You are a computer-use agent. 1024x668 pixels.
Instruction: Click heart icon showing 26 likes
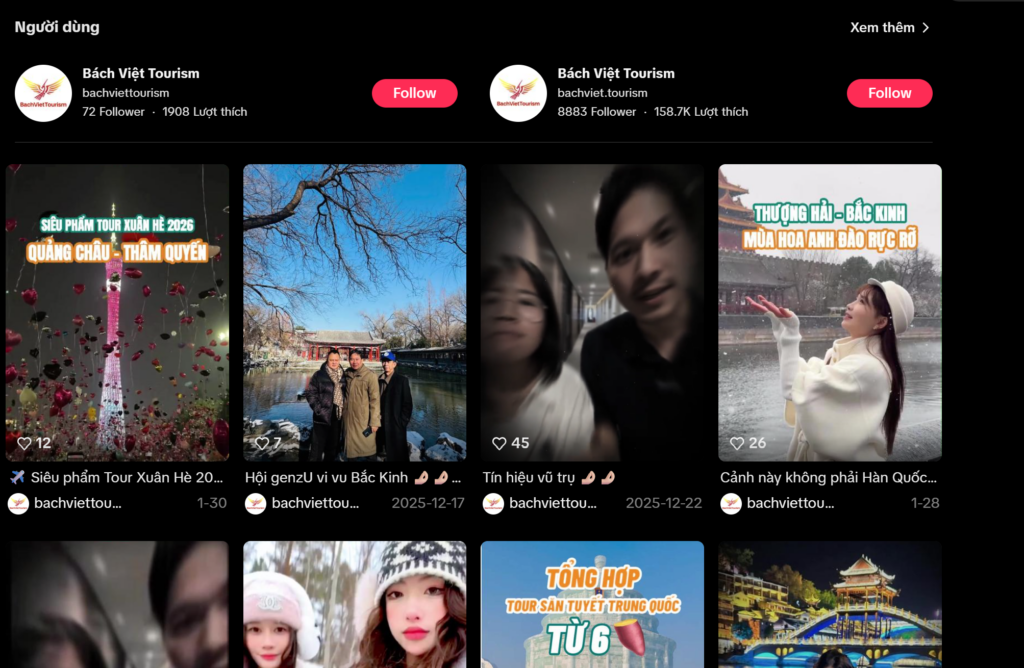[x=737, y=443]
